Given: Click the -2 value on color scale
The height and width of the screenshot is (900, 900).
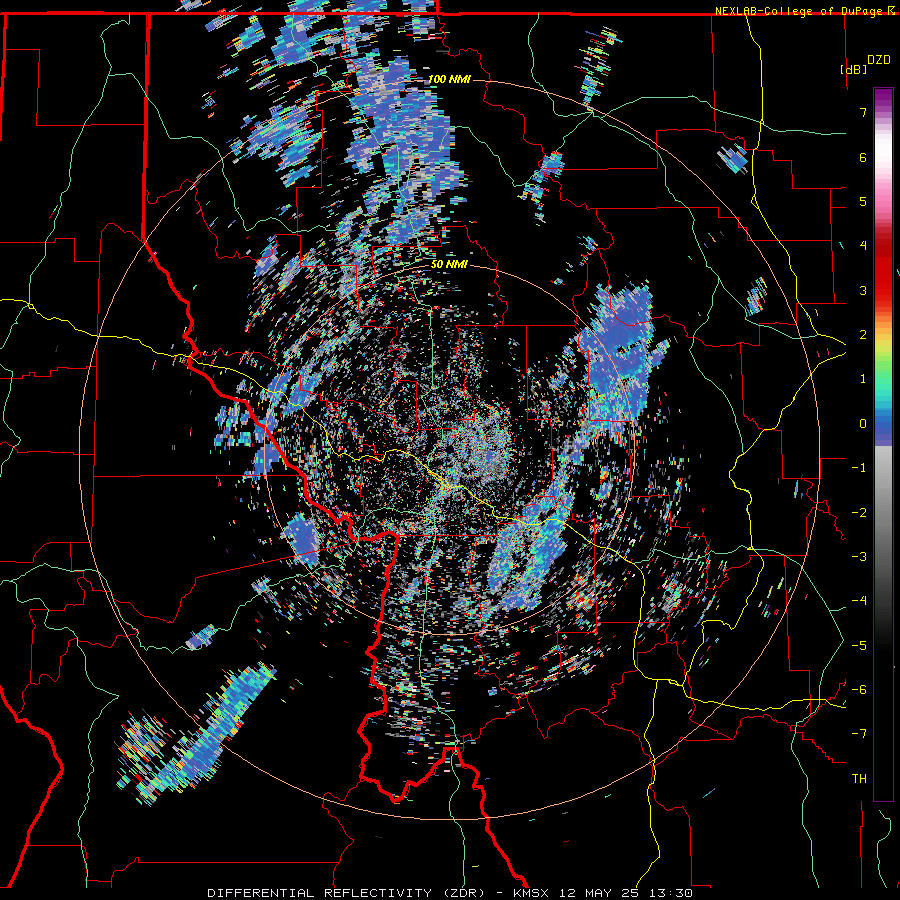Looking at the screenshot, I should click(x=859, y=513).
